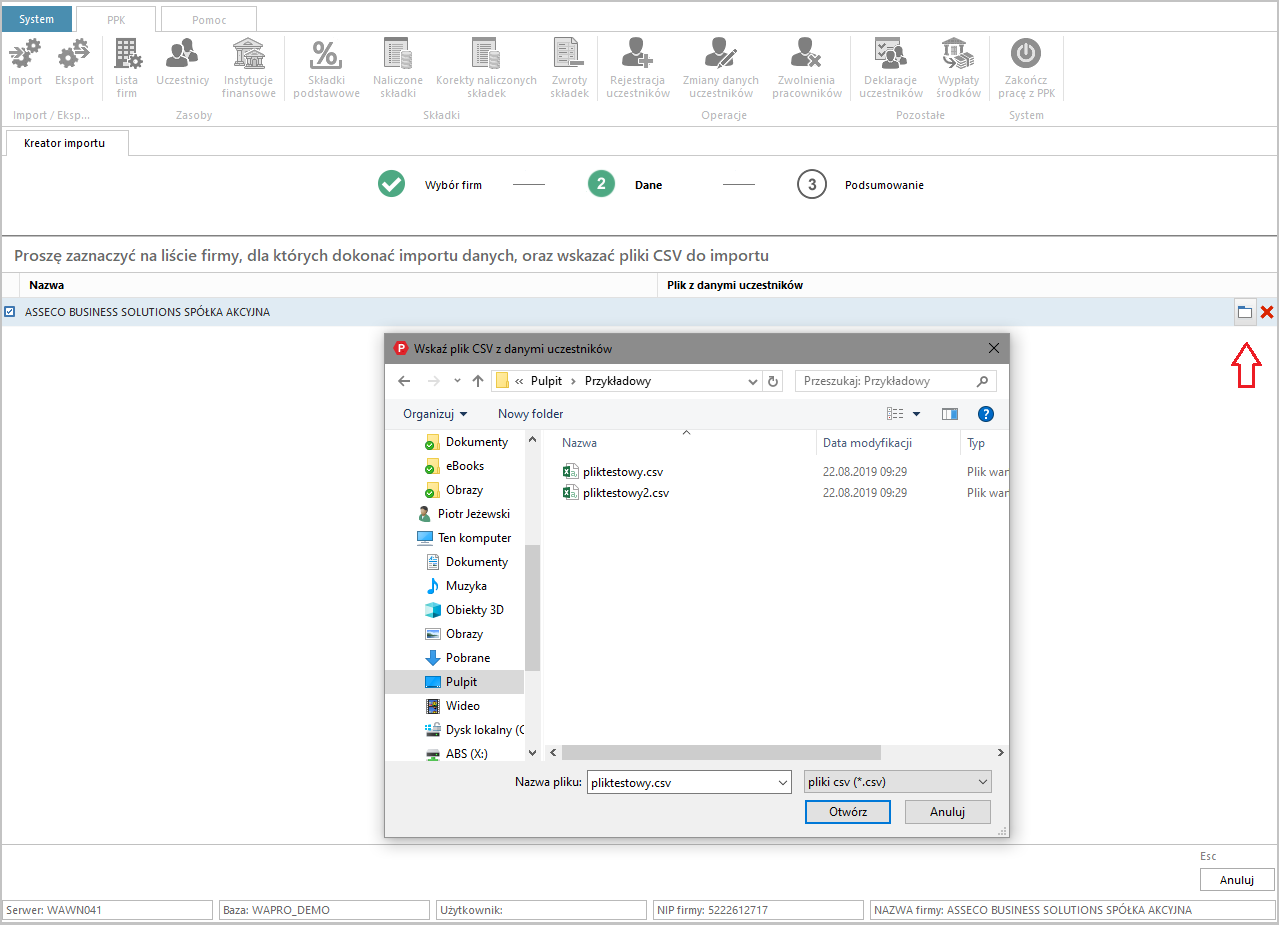
Task: Open Deklaracje uczestników ribbon icon
Action: tap(890, 68)
